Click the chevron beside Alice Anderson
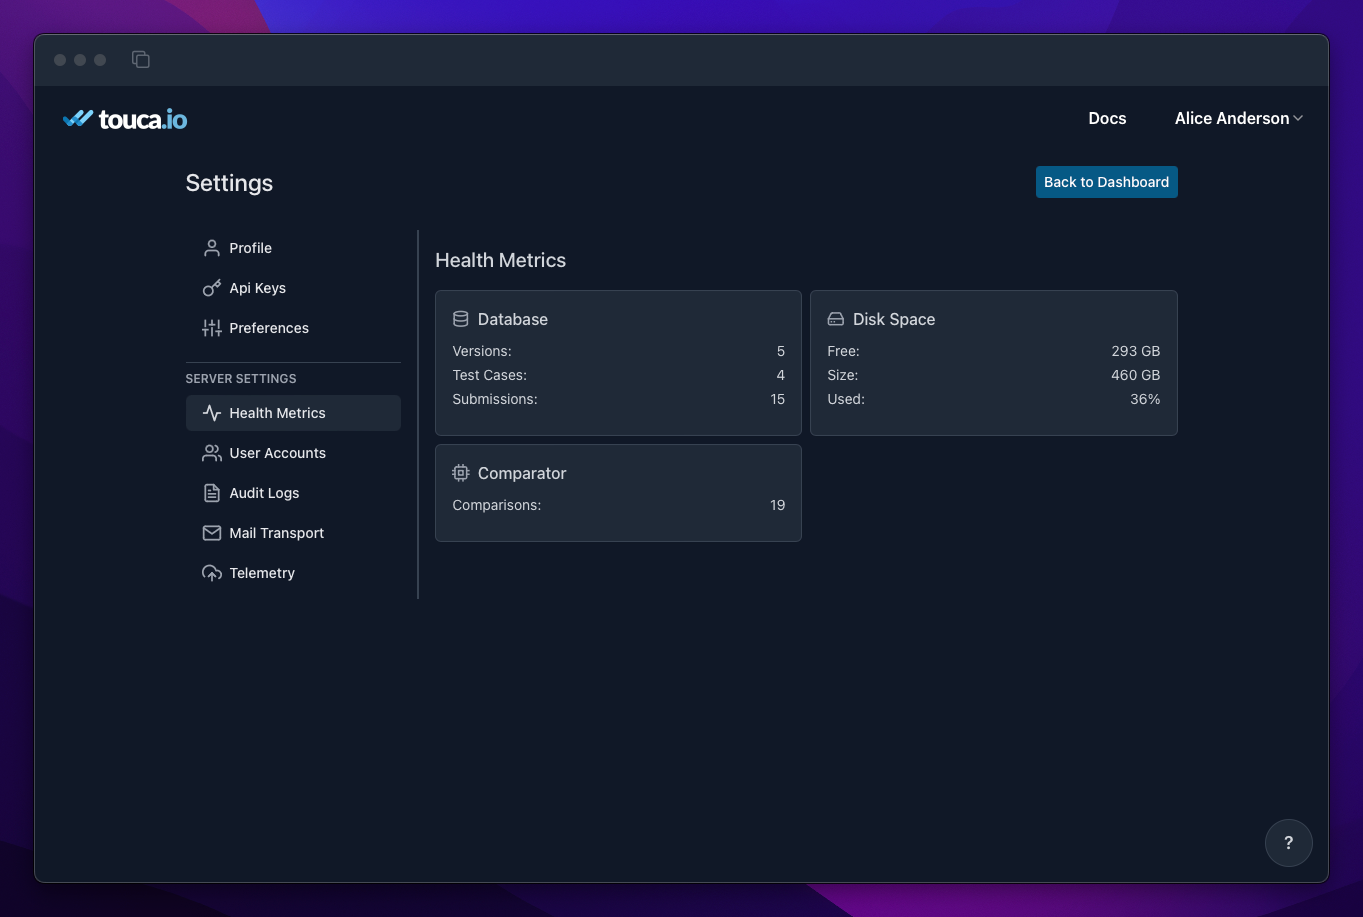The height and width of the screenshot is (917, 1363). click(x=1298, y=118)
